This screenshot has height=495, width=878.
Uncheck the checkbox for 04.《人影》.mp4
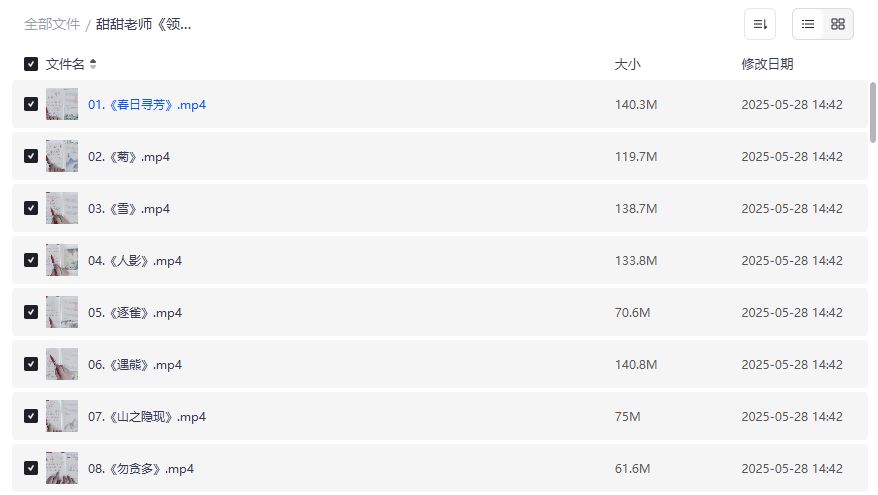pyautogui.click(x=31, y=260)
